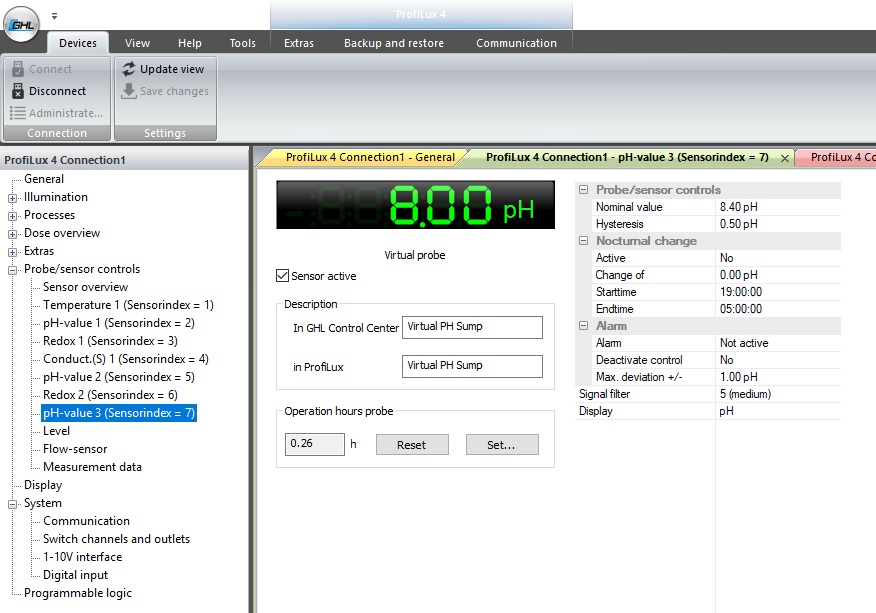Open the View ribbon tab

click(x=137, y=43)
